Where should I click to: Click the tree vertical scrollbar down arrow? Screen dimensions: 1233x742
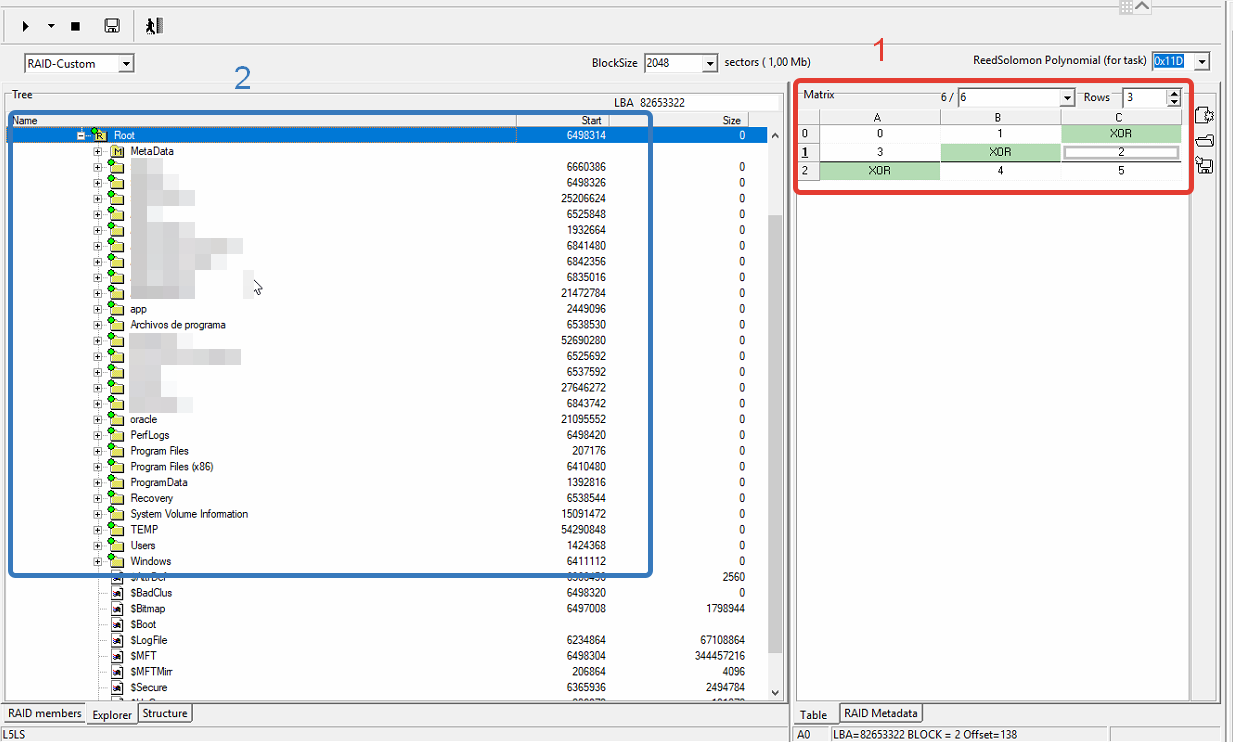point(774,692)
